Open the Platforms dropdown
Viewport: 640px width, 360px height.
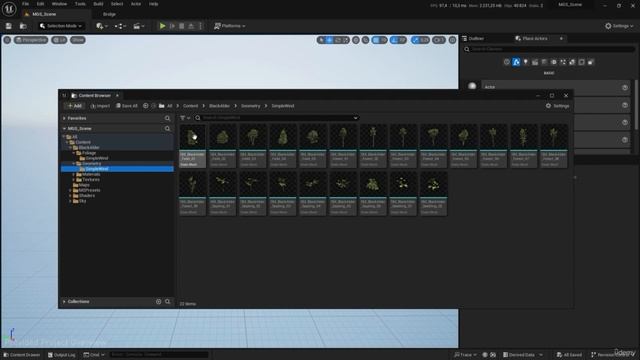pyautogui.click(x=230, y=26)
